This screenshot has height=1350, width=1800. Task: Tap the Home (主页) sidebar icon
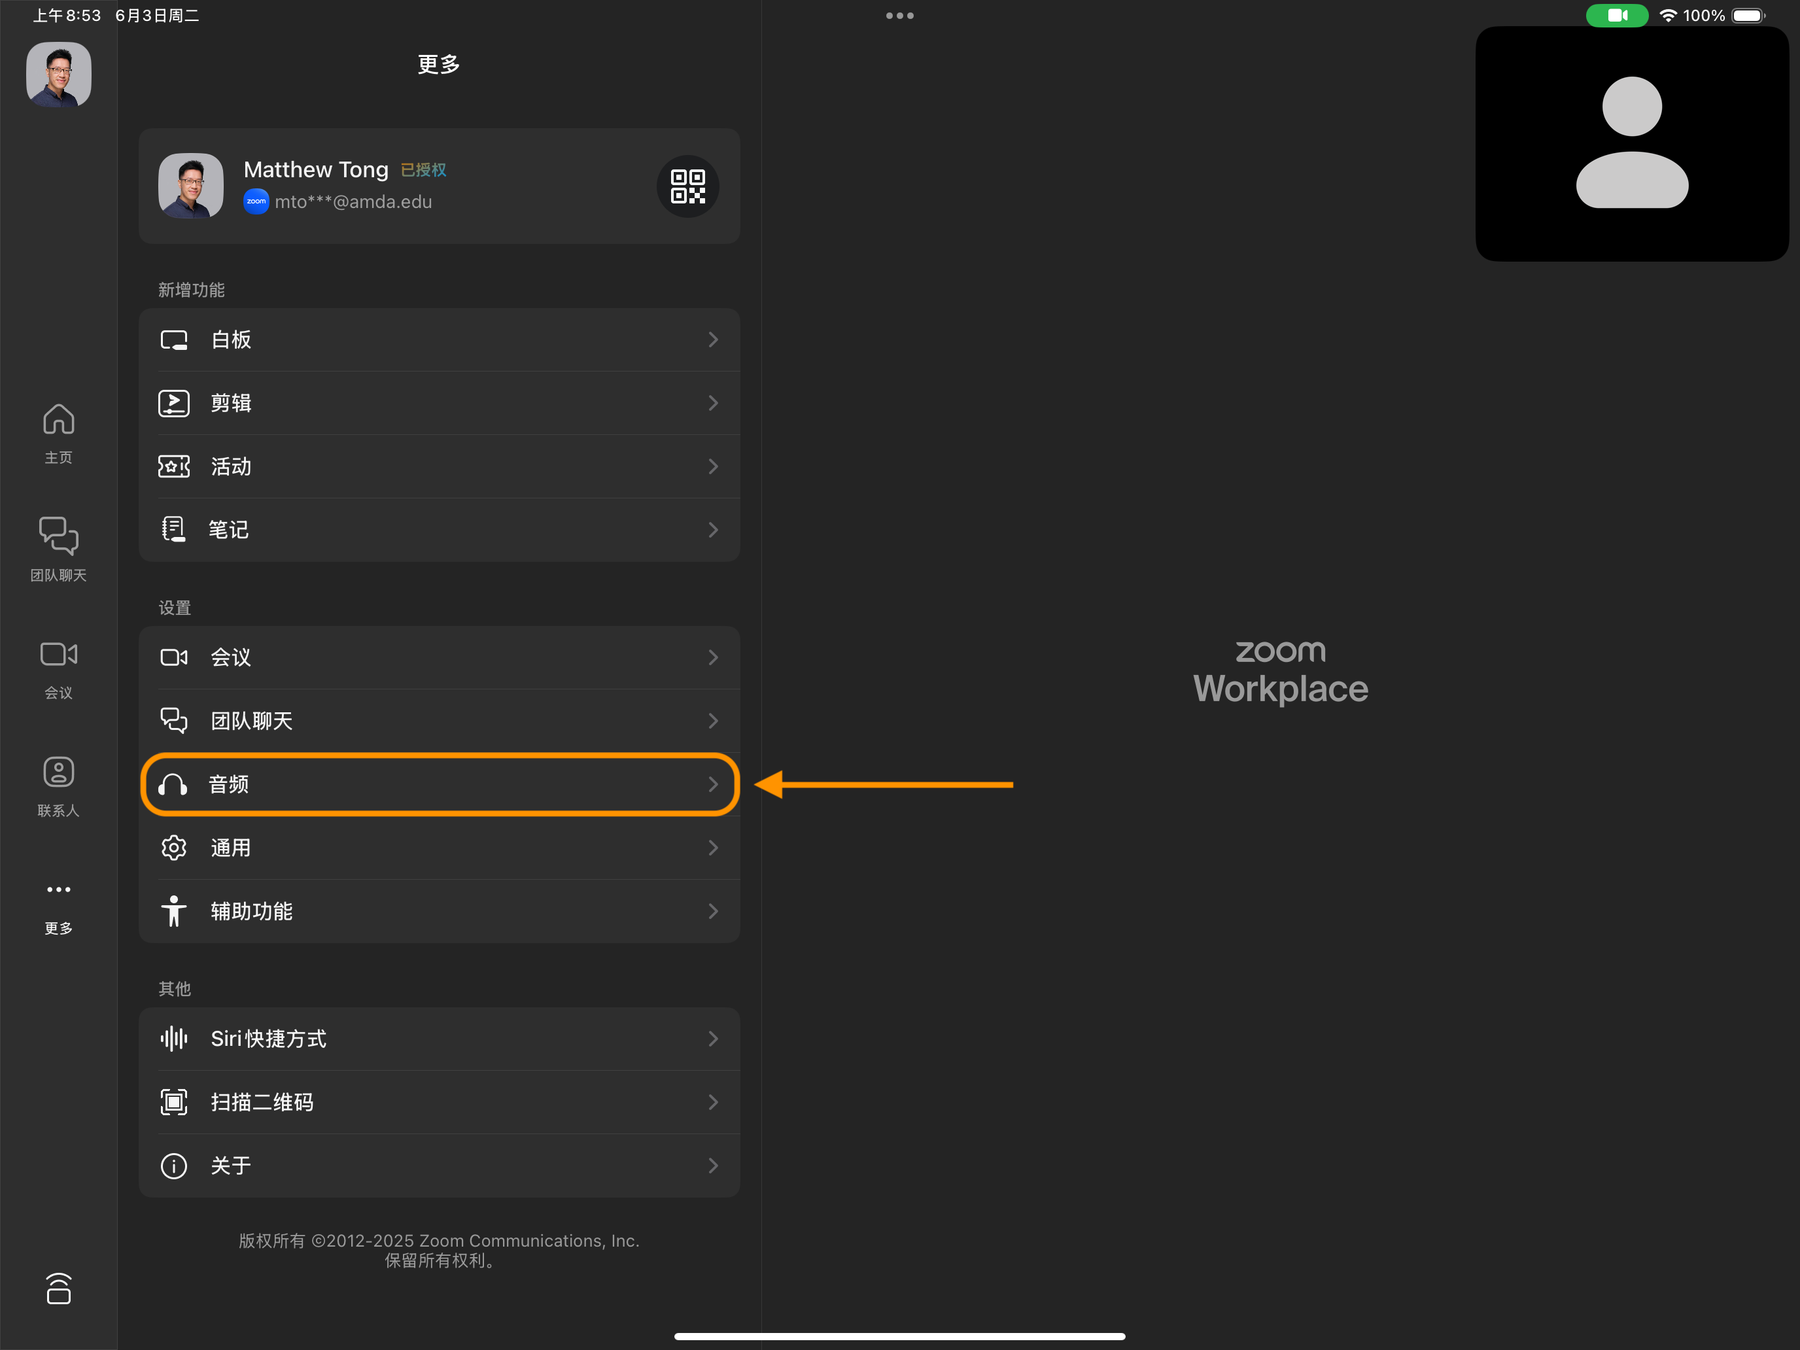coord(58,432)
